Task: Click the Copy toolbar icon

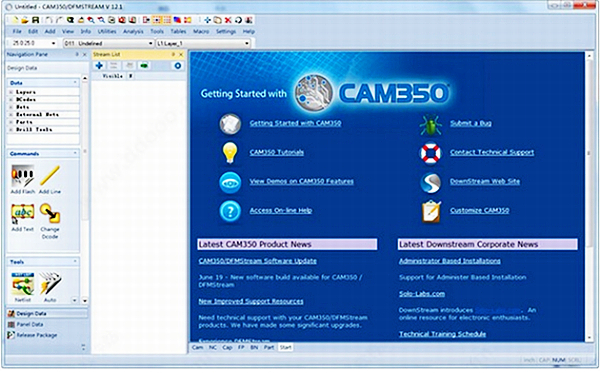Action: [x=217, y=20]
